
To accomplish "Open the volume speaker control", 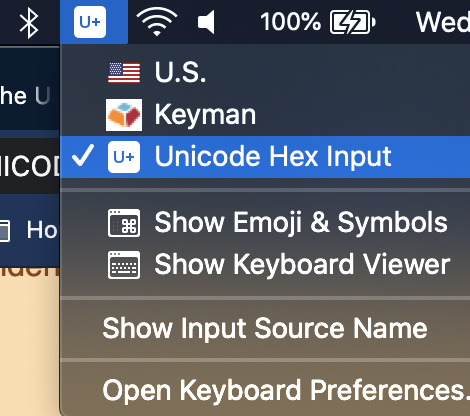I will tap(206, 22).
